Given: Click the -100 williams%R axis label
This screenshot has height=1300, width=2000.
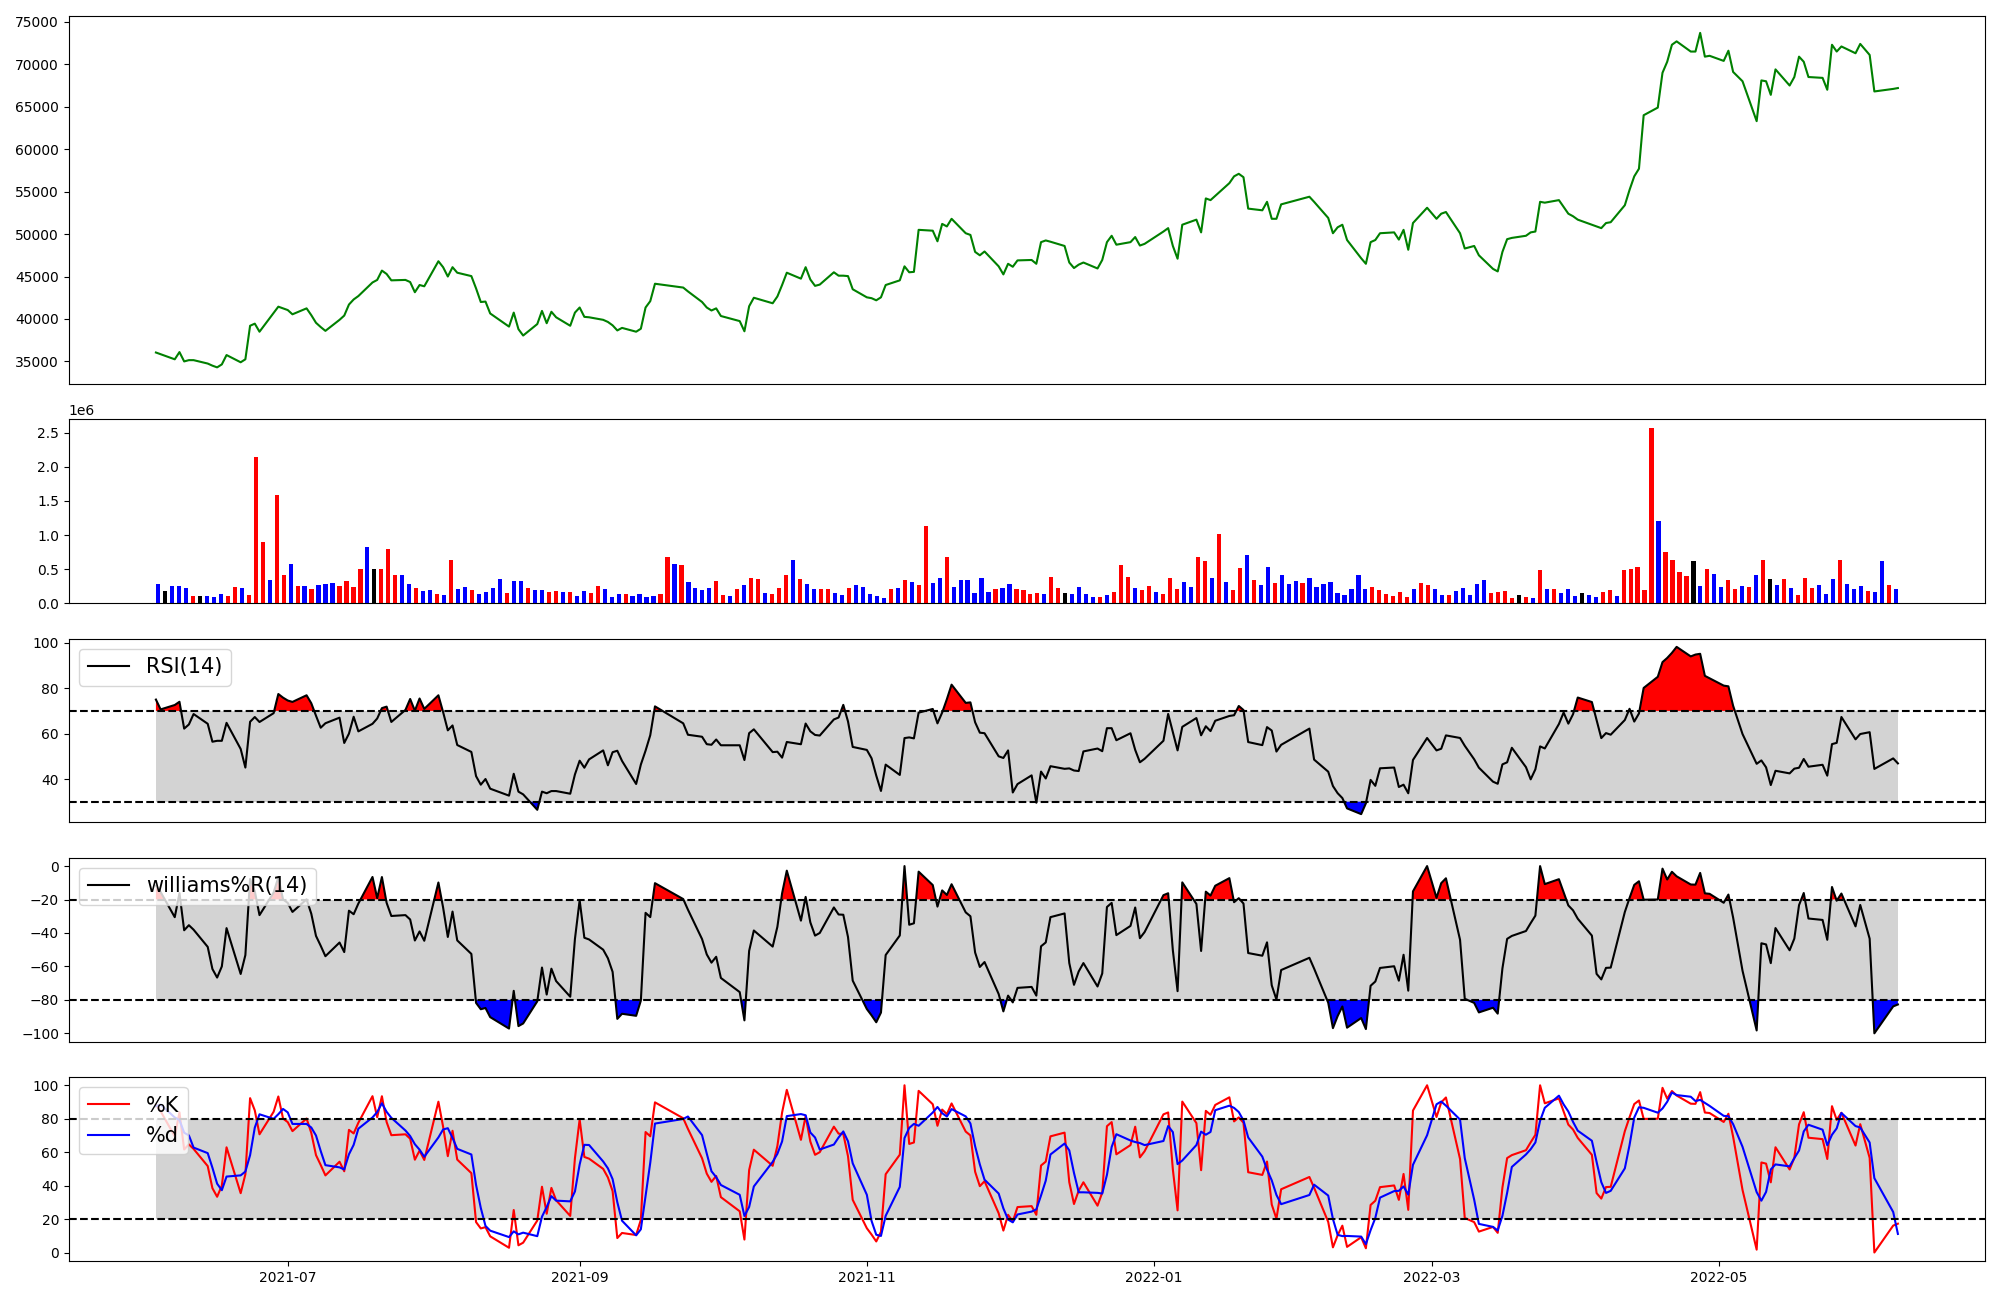Looking at the screenshot, I should click(41, 1034).
